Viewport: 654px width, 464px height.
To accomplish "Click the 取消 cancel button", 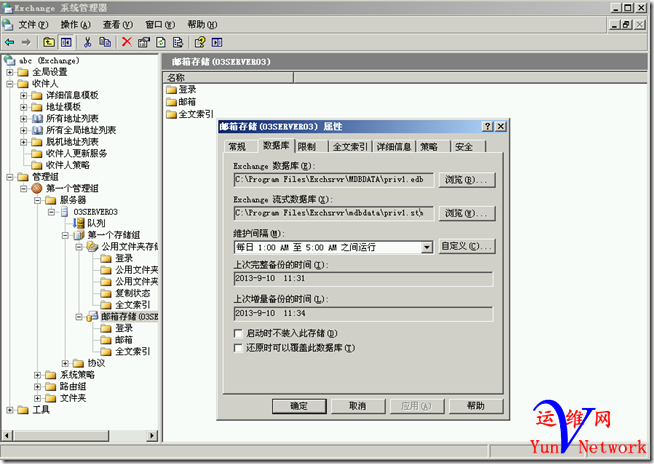I will pyautogui.click(x=358, y=406).
